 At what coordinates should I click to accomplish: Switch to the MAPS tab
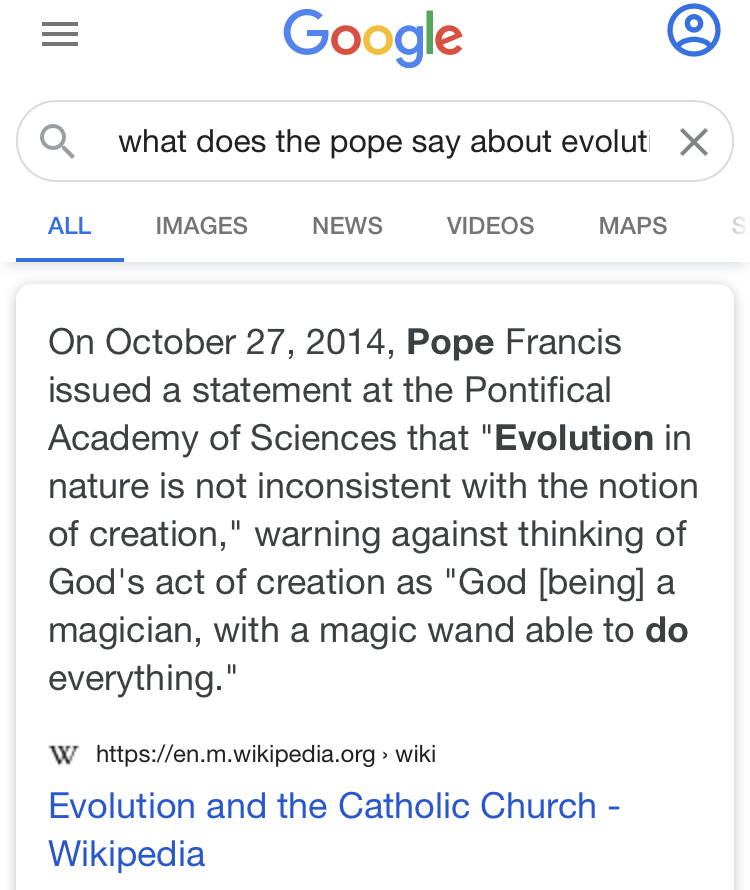click(x=633, y=226)
